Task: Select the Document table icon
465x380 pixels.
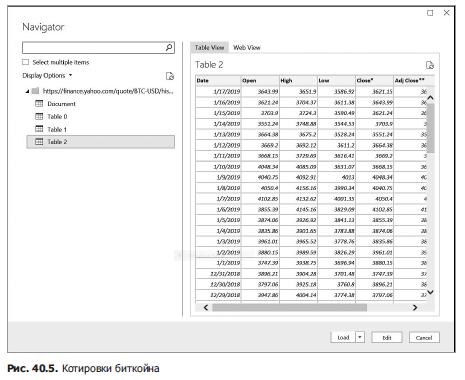Action: pos(39,104)
